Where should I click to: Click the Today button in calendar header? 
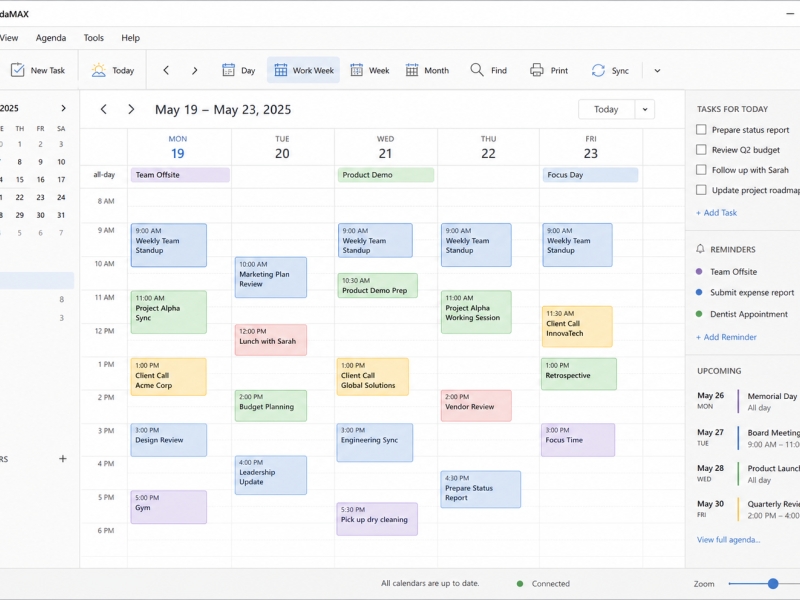[x=606, y=109]
